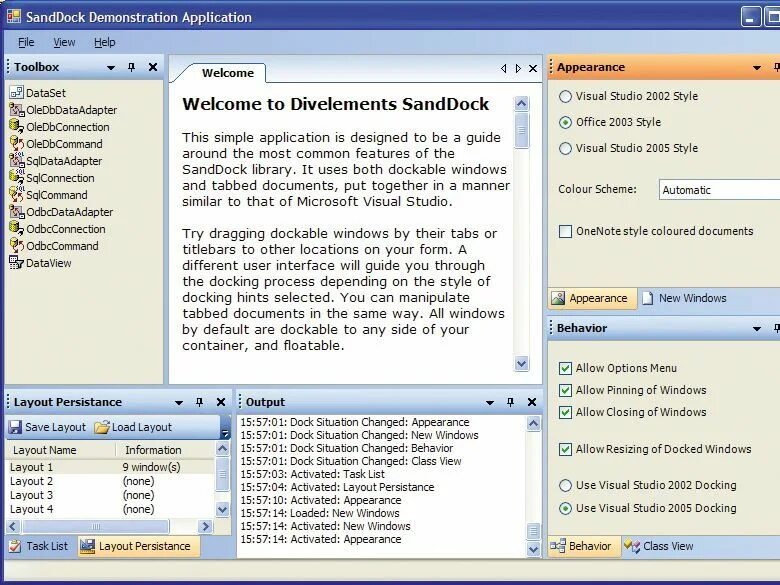780x585 pixels.
Task: Pin the Layout Persistance panel
Action: 199,402
